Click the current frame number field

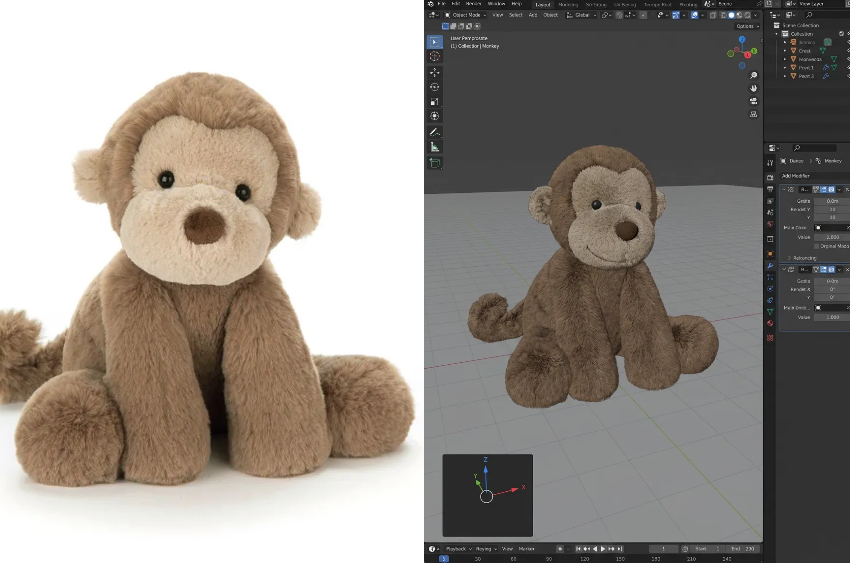(x=663, y=549)
